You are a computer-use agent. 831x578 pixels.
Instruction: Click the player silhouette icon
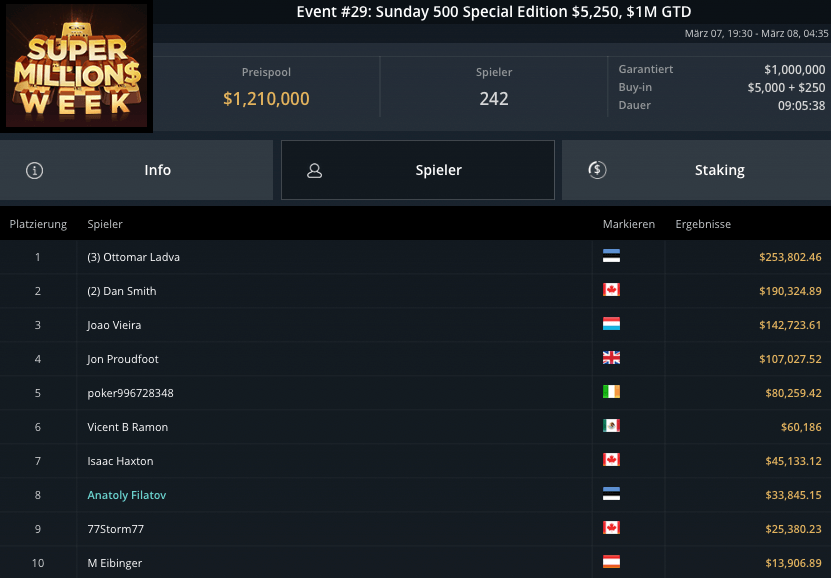tap(314, 170)
